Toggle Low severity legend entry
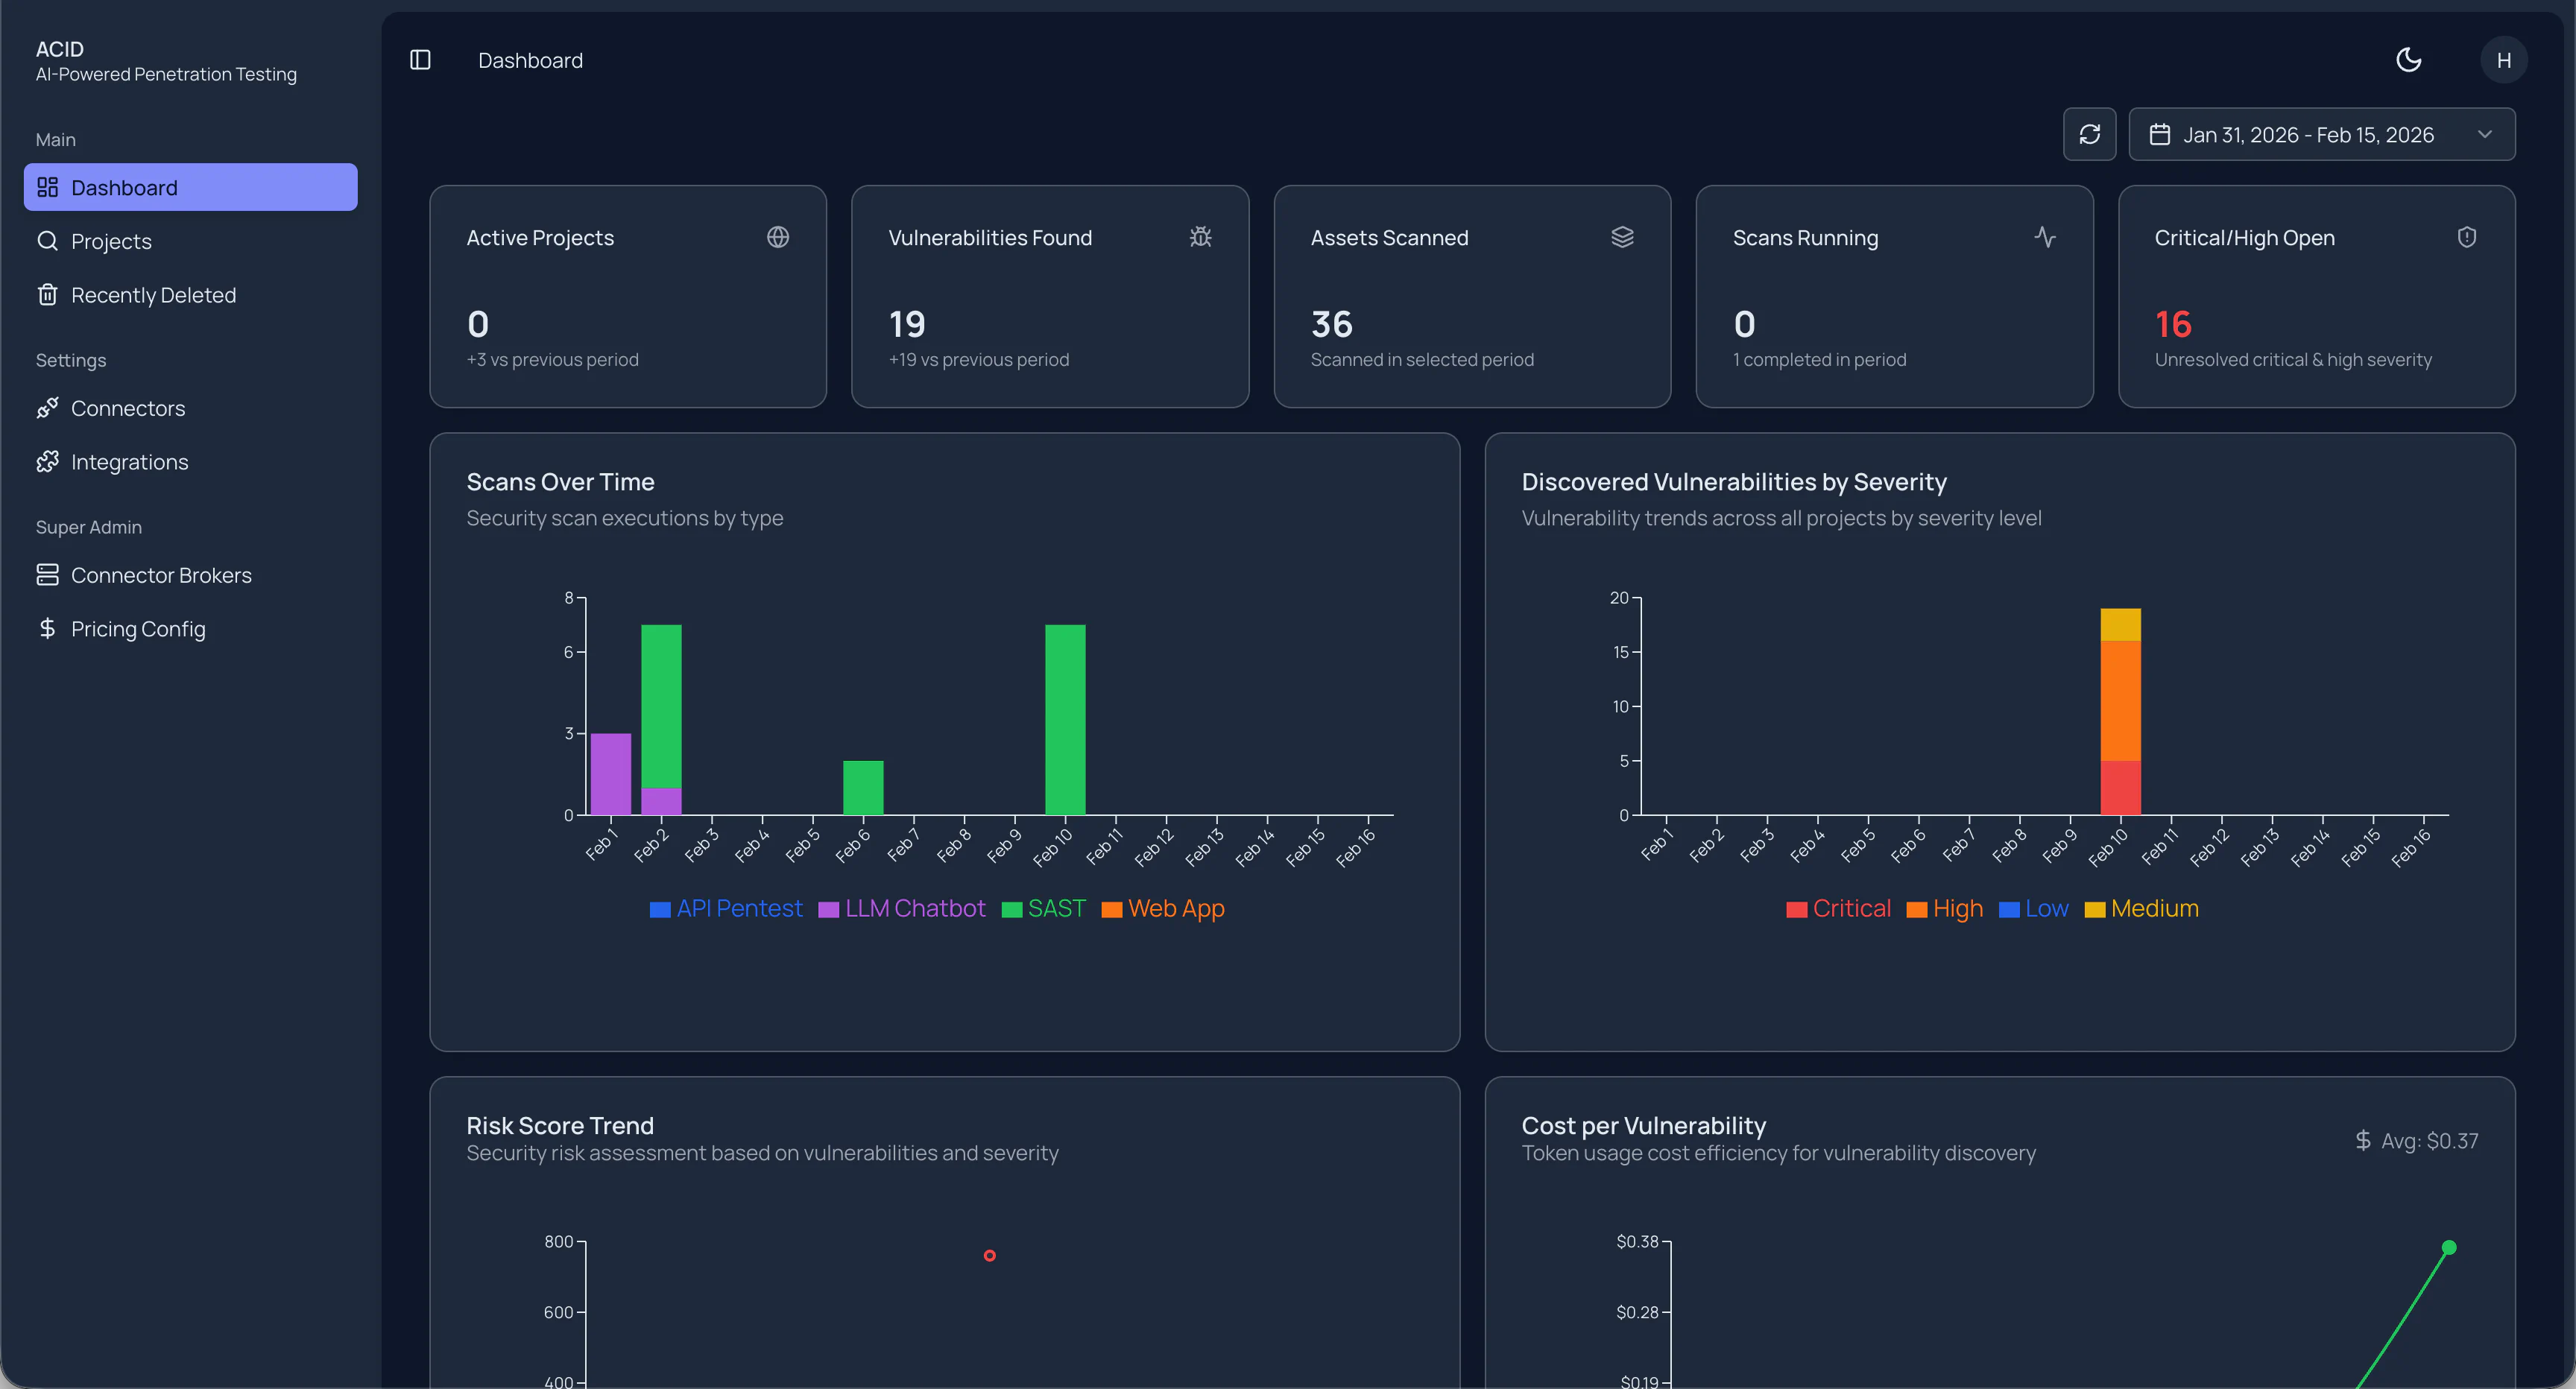The width and height of the screenshot is (2576, 1389). 2033,909
